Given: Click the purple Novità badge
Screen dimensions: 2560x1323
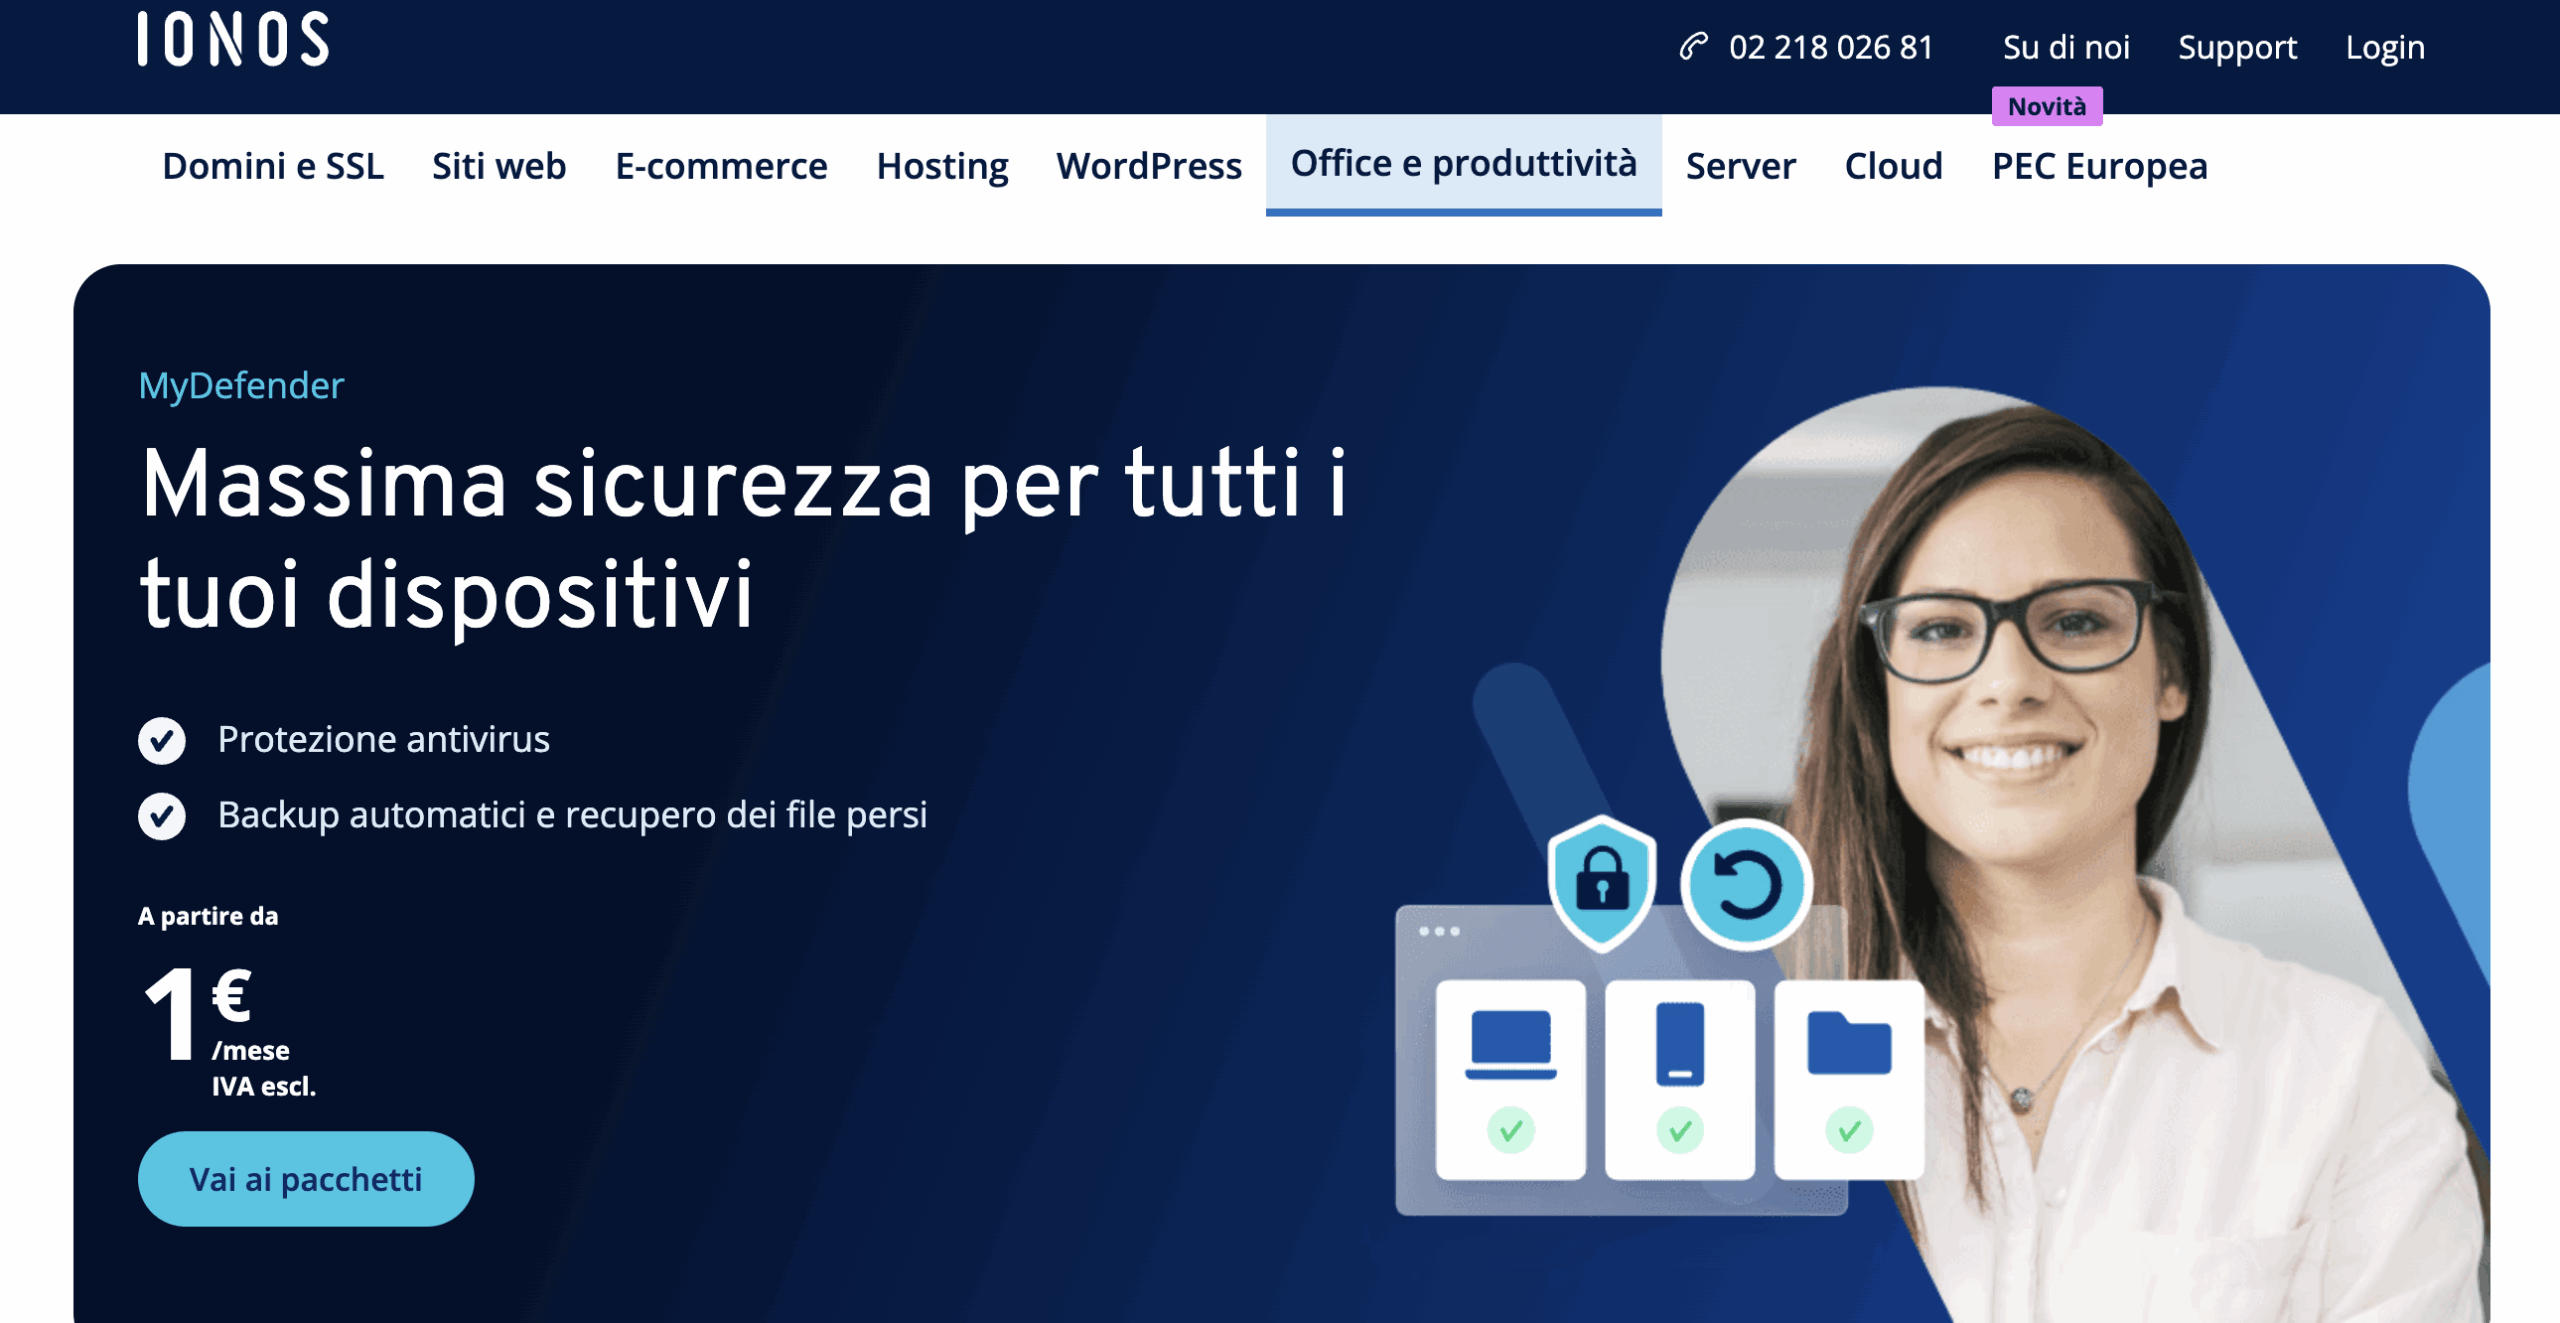Looking at the screenshot, I should tap(2047, 106).
